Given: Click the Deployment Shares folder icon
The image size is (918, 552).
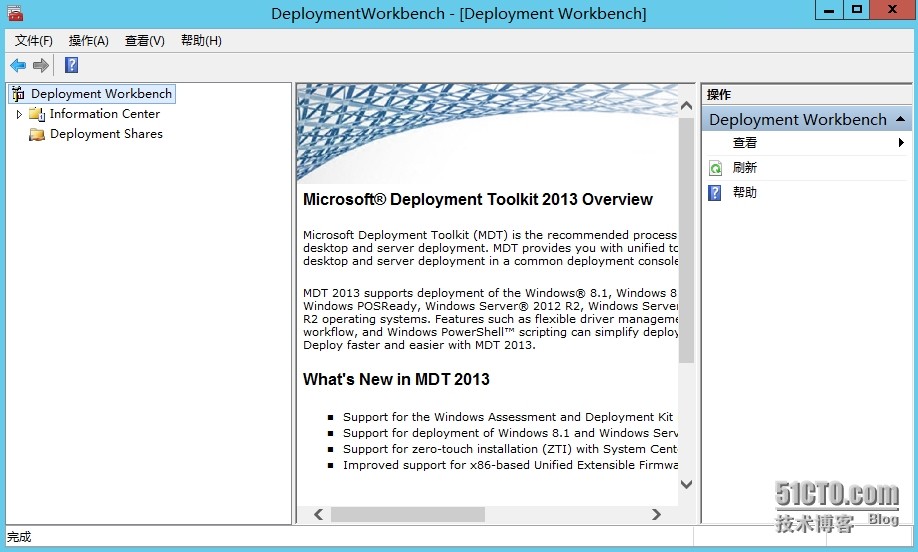Looking at the screenshot, I should (x=37, y=134).
